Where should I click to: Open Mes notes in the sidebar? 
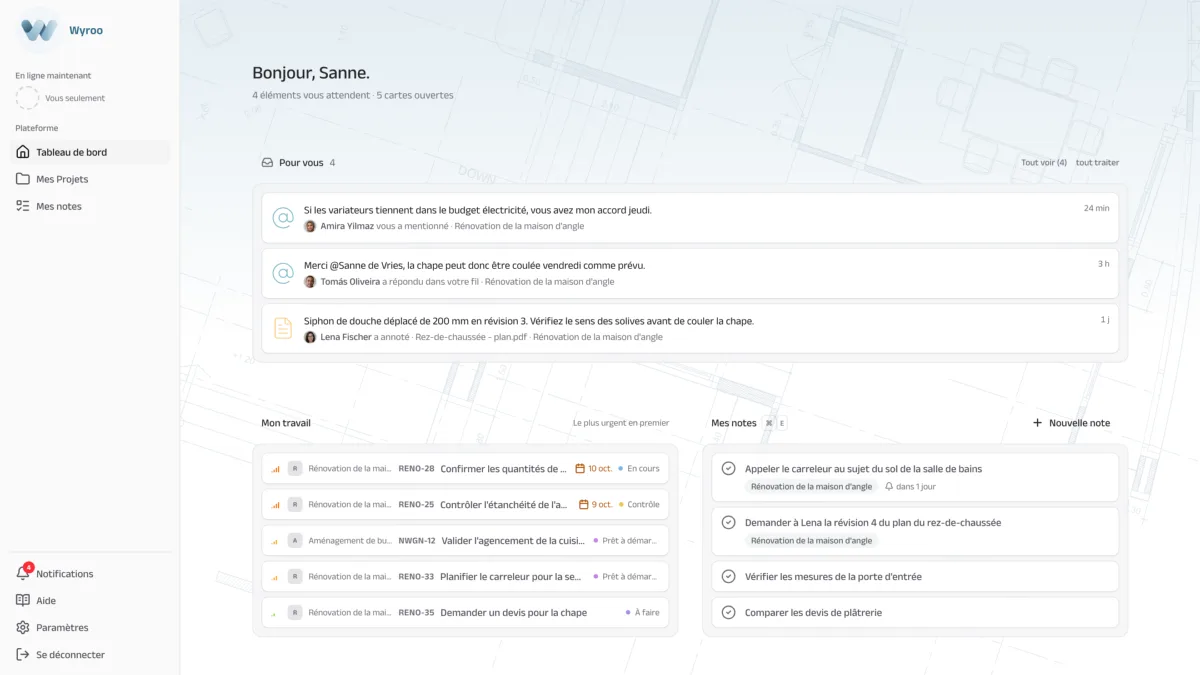click(x=90, y=206)
